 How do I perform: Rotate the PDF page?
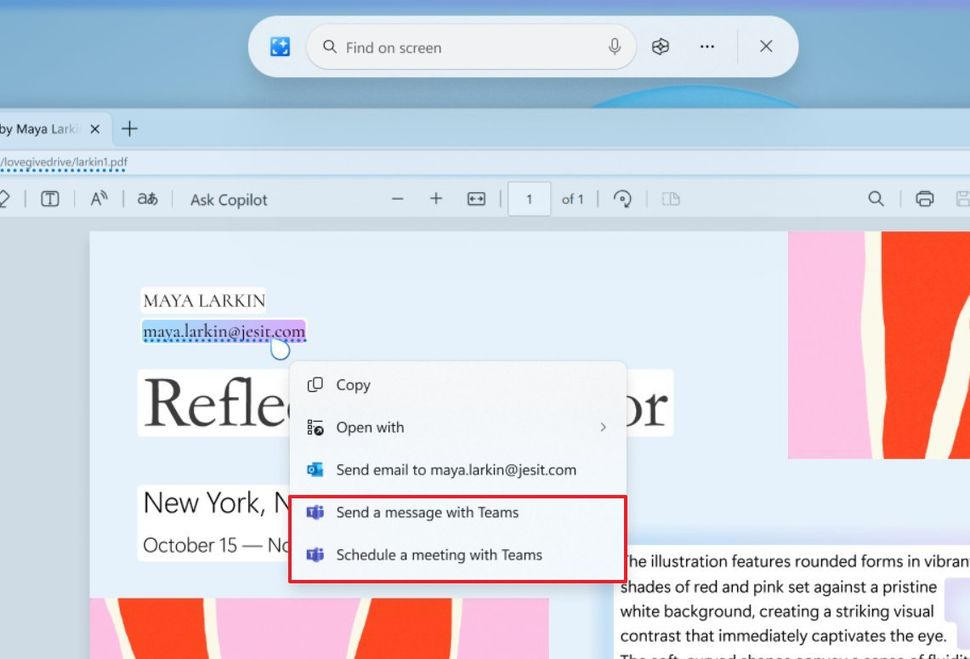pyautogui.click(x=623, y=199)
